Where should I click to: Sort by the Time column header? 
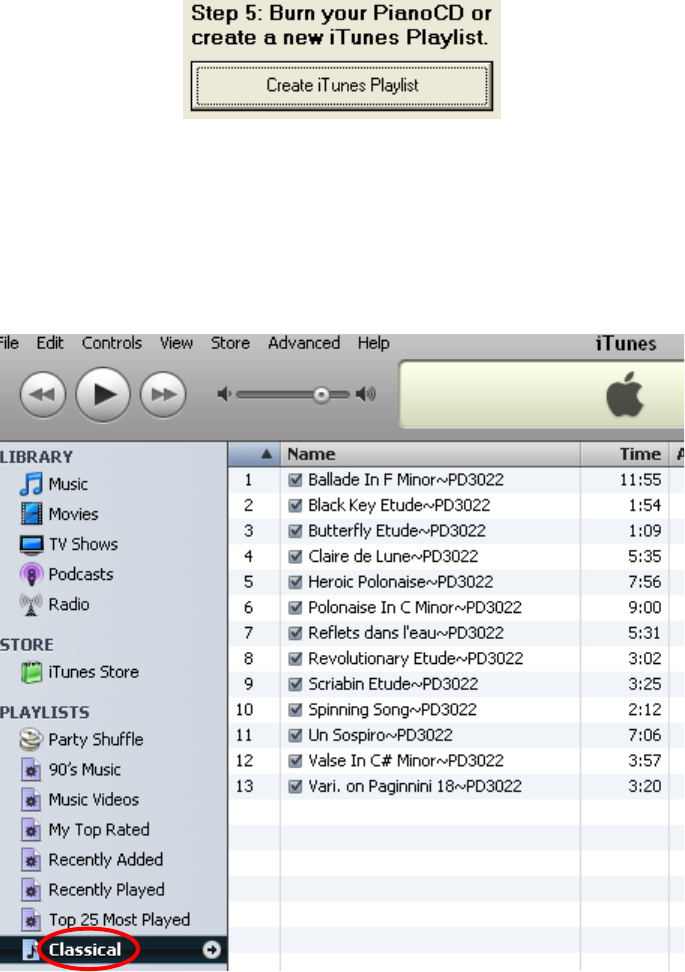coord(625,454)
